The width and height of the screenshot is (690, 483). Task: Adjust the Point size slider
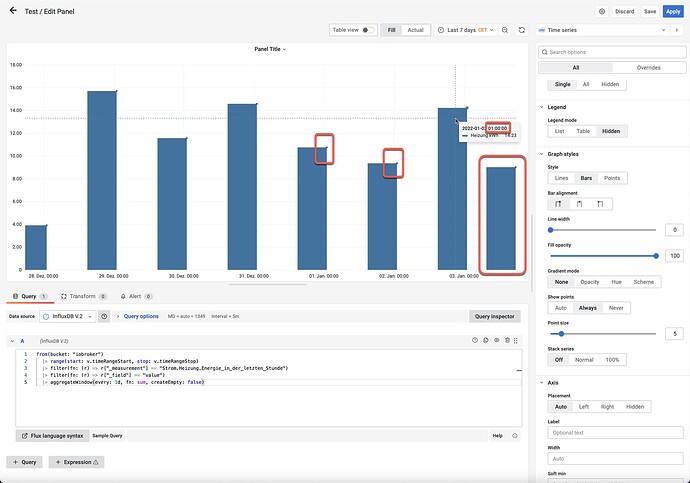(x=603, y=333)
